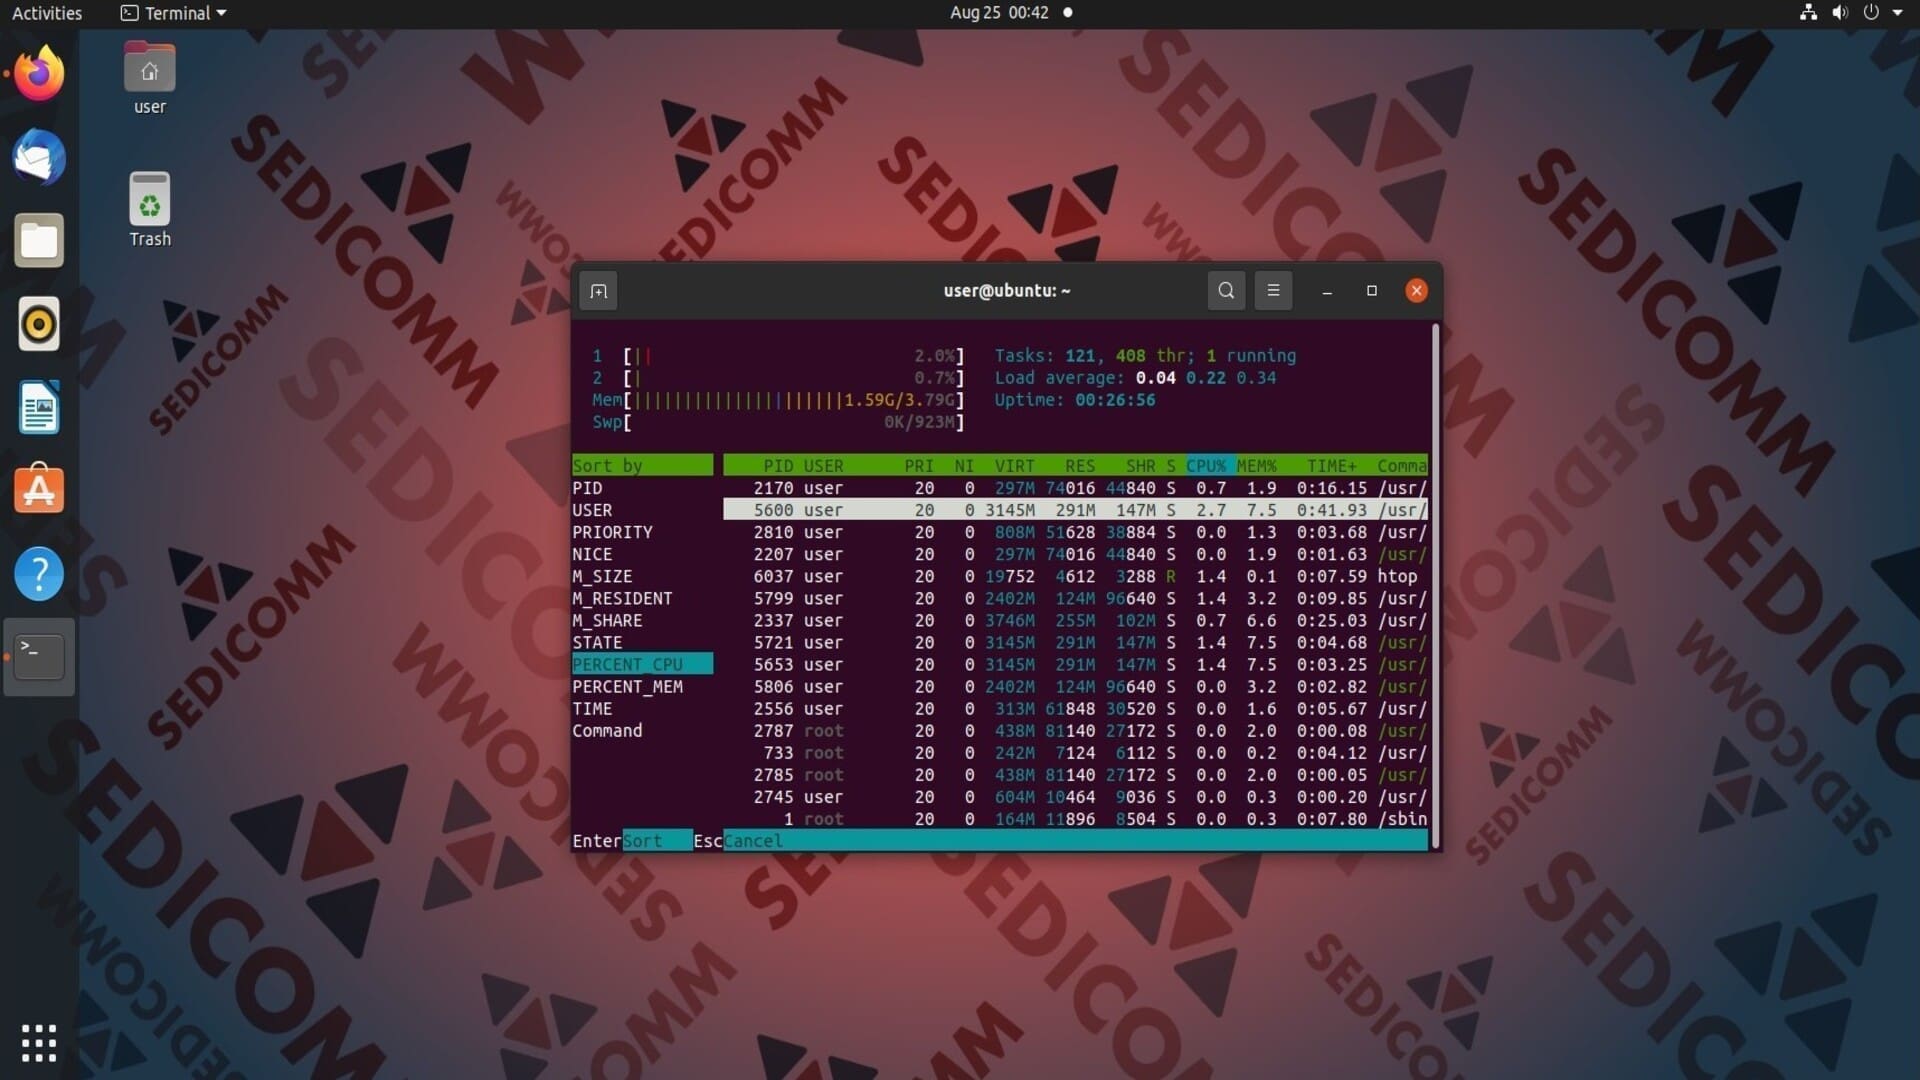1920x1080 pixels.
Task: Click the volume icon in top bar
Action: pyautogui.click(x=1839, y=13)
